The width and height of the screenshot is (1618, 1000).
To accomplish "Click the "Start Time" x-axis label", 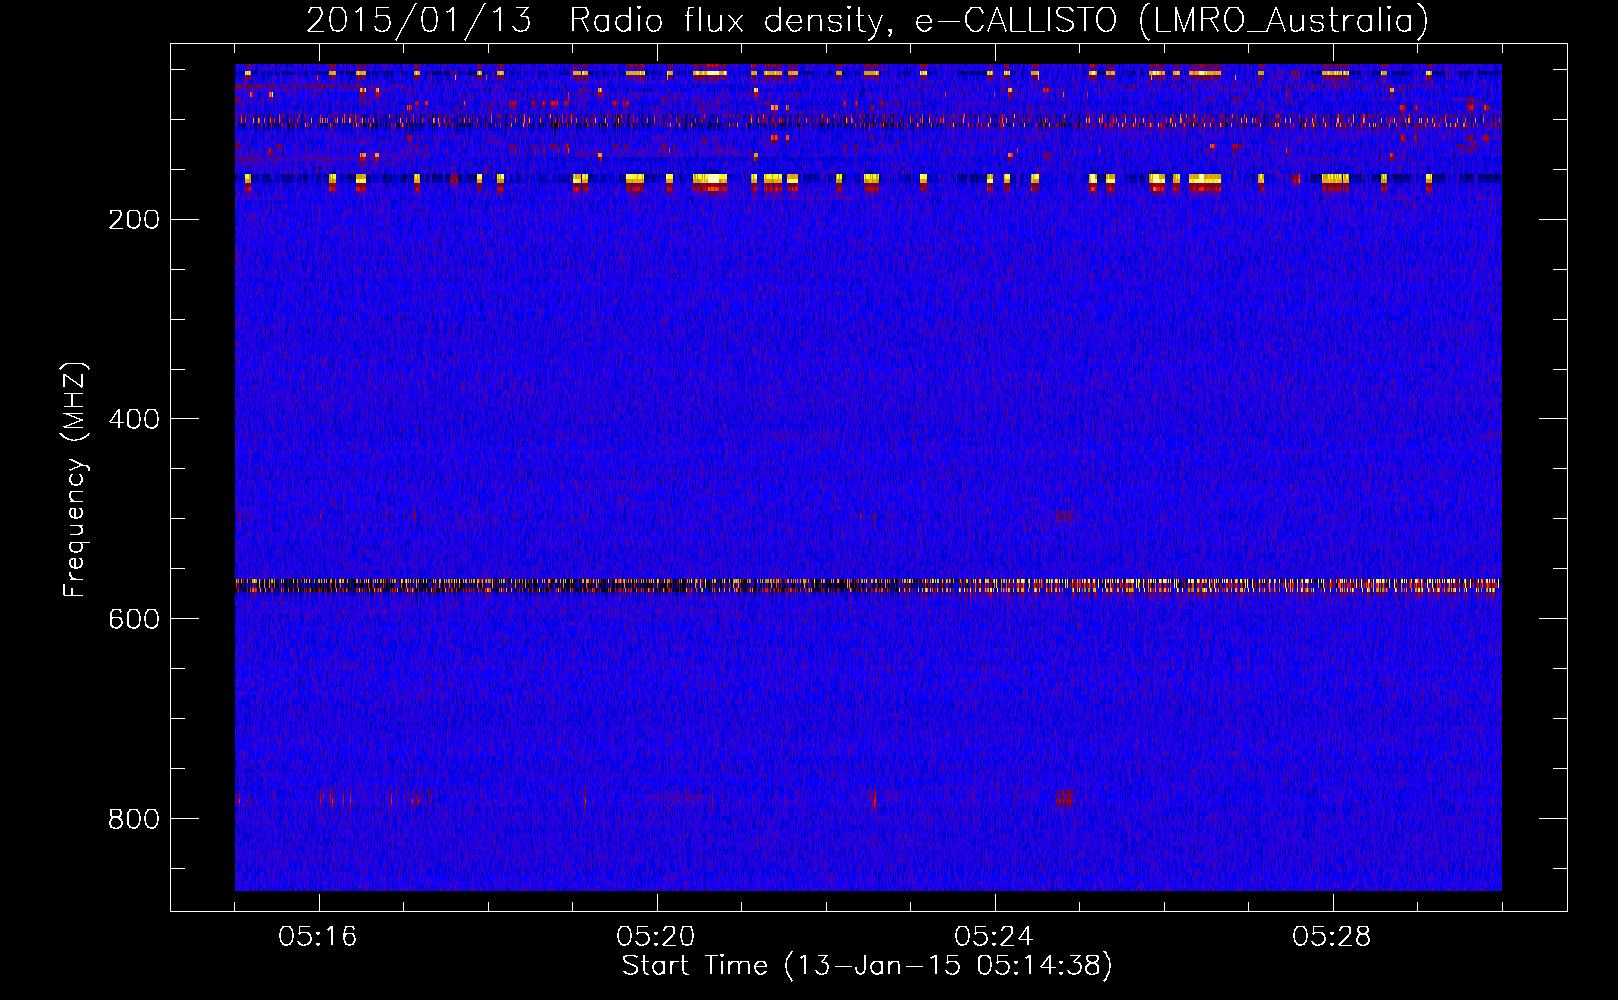I will pos(867,966).
